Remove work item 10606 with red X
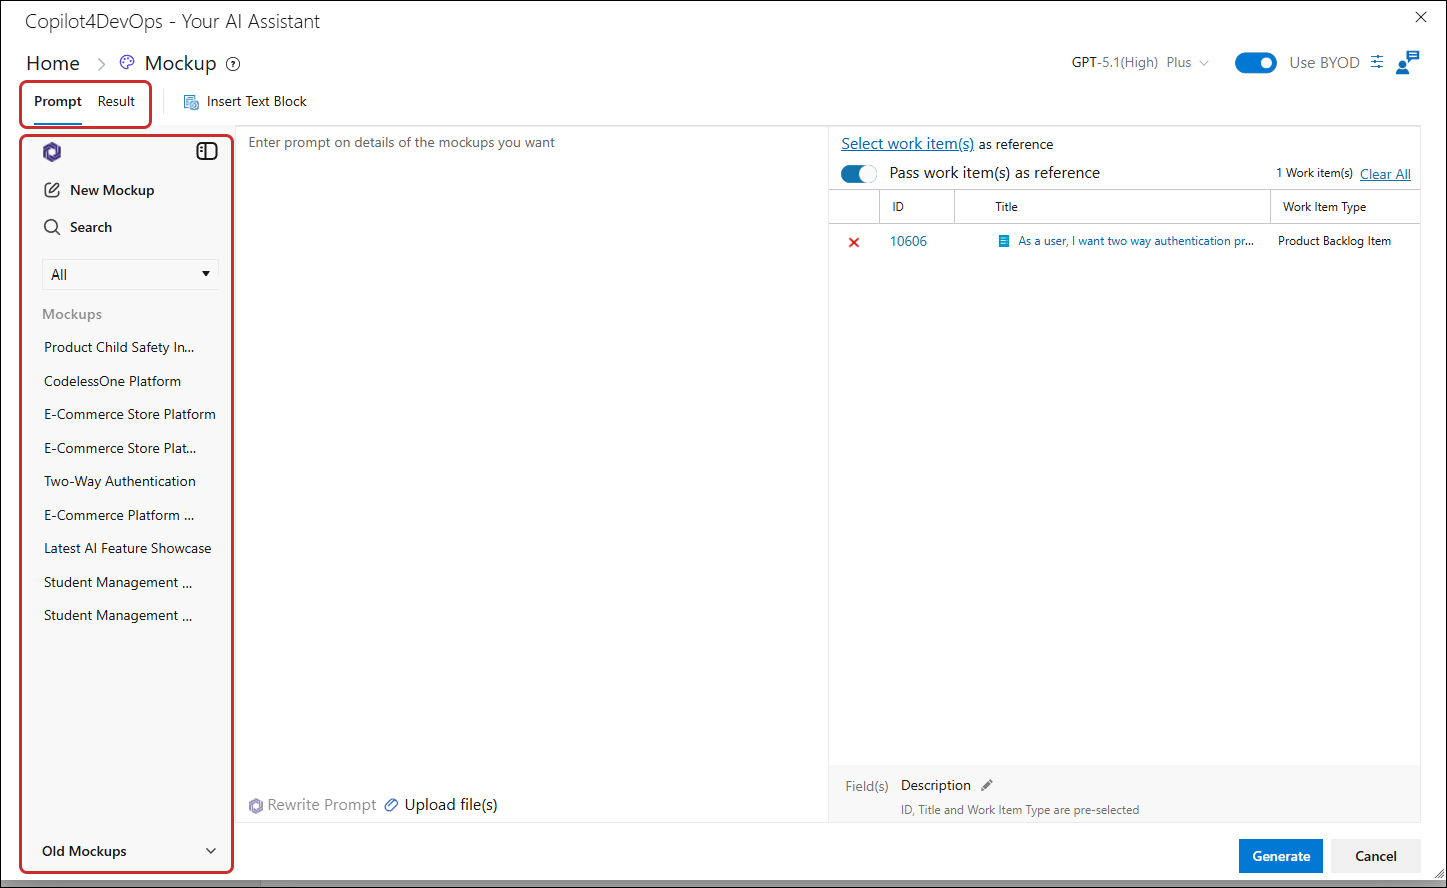The image size is (1447, 888). 854,242
